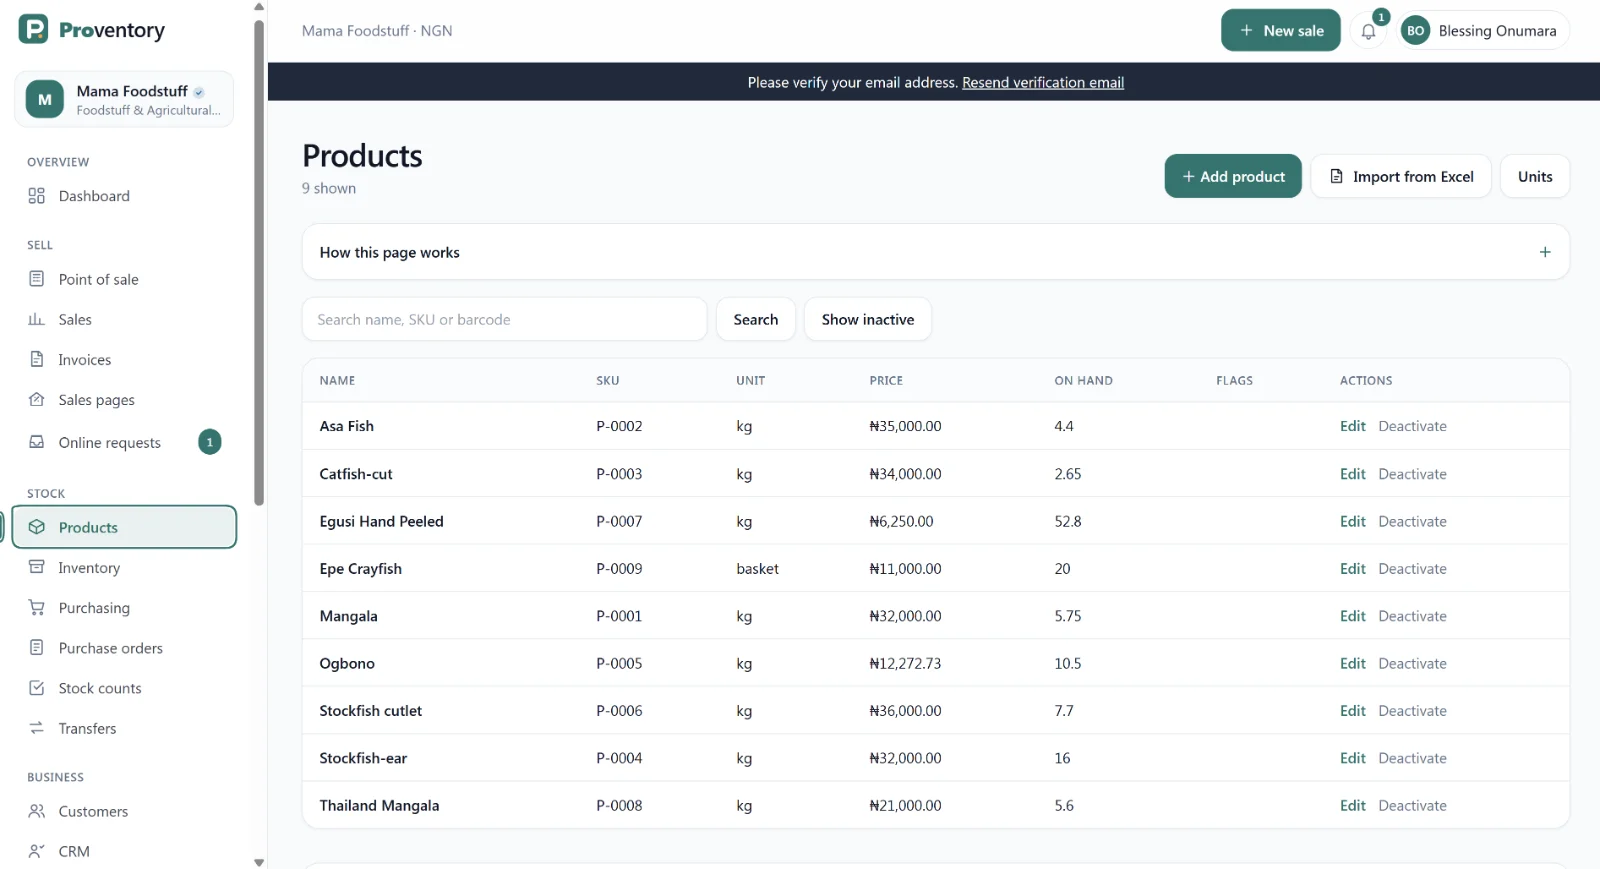Click the Blessing Onumara user name
Image resolution: width=1600 pixels, height=869 pixels.
pos(1497,31)
